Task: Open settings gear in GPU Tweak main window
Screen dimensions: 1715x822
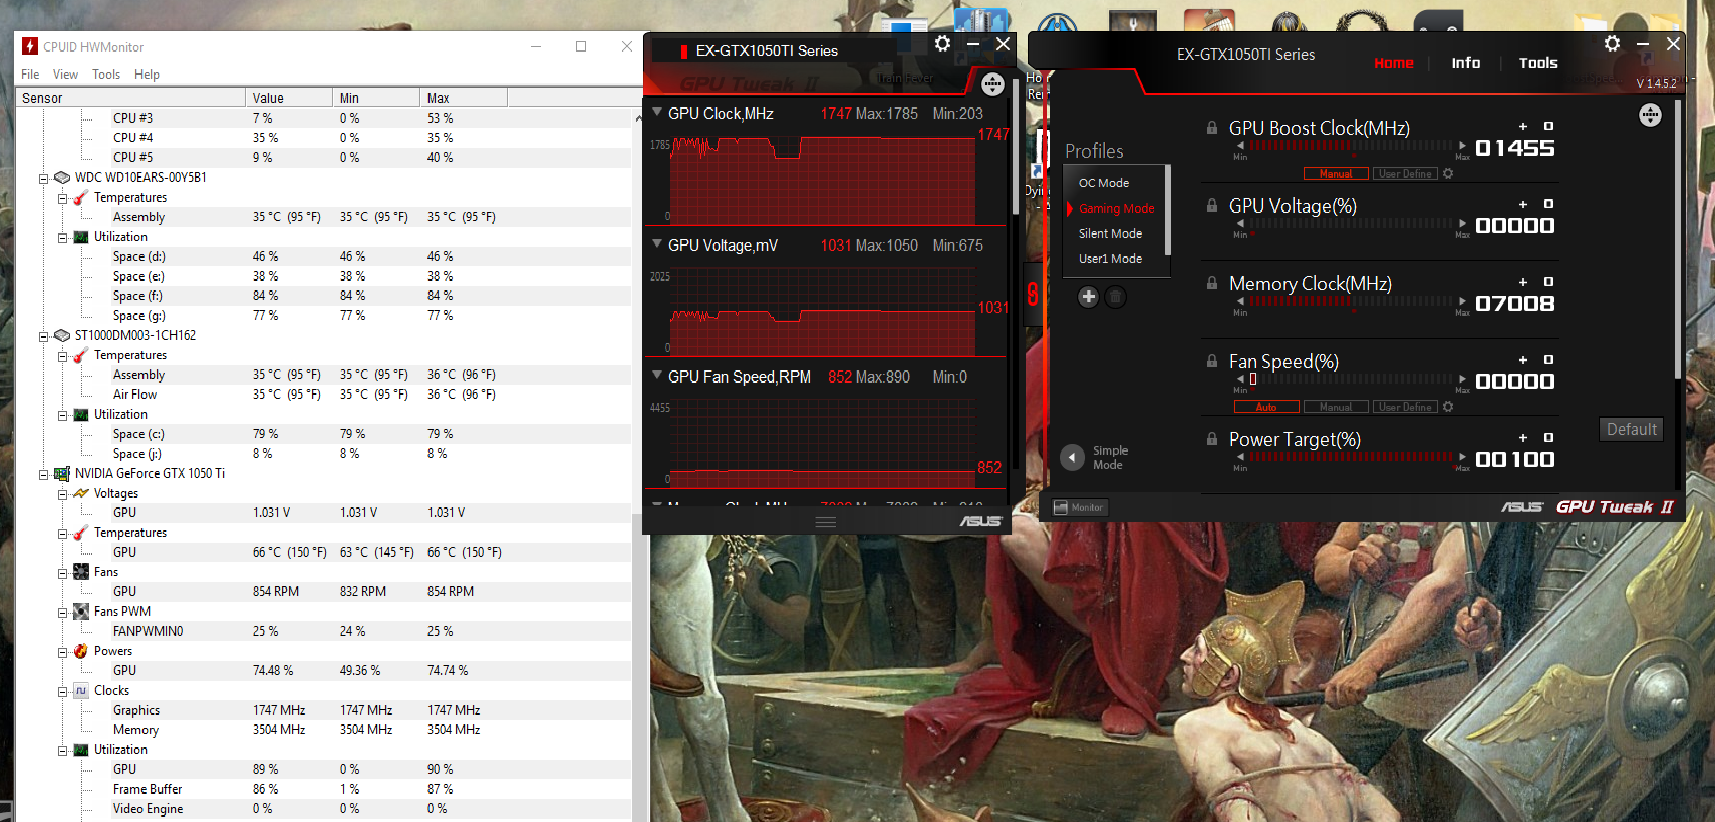Action: (1612, 44)
